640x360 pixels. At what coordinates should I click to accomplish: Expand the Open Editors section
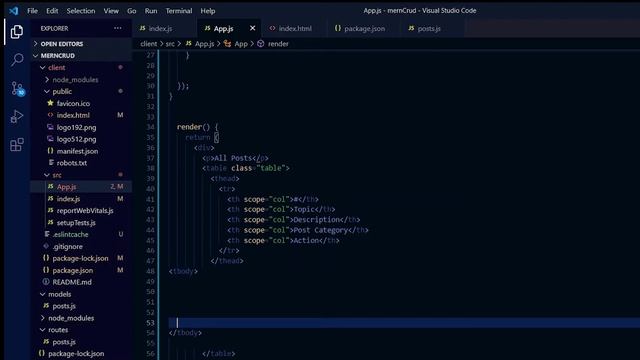pyautogui.click(x=82, y=44)
